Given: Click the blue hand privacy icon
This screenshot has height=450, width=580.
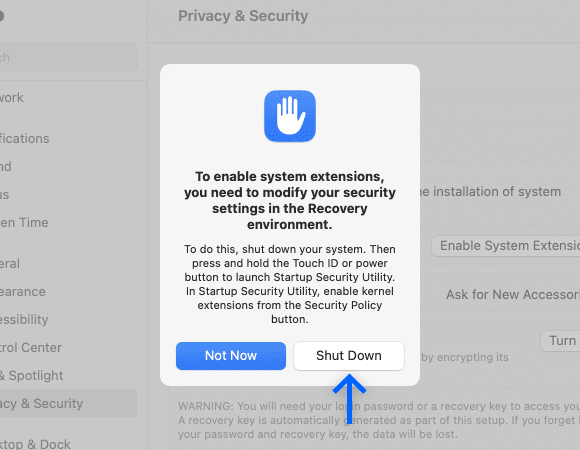Looking at the screenshot, I should [290, 116].
